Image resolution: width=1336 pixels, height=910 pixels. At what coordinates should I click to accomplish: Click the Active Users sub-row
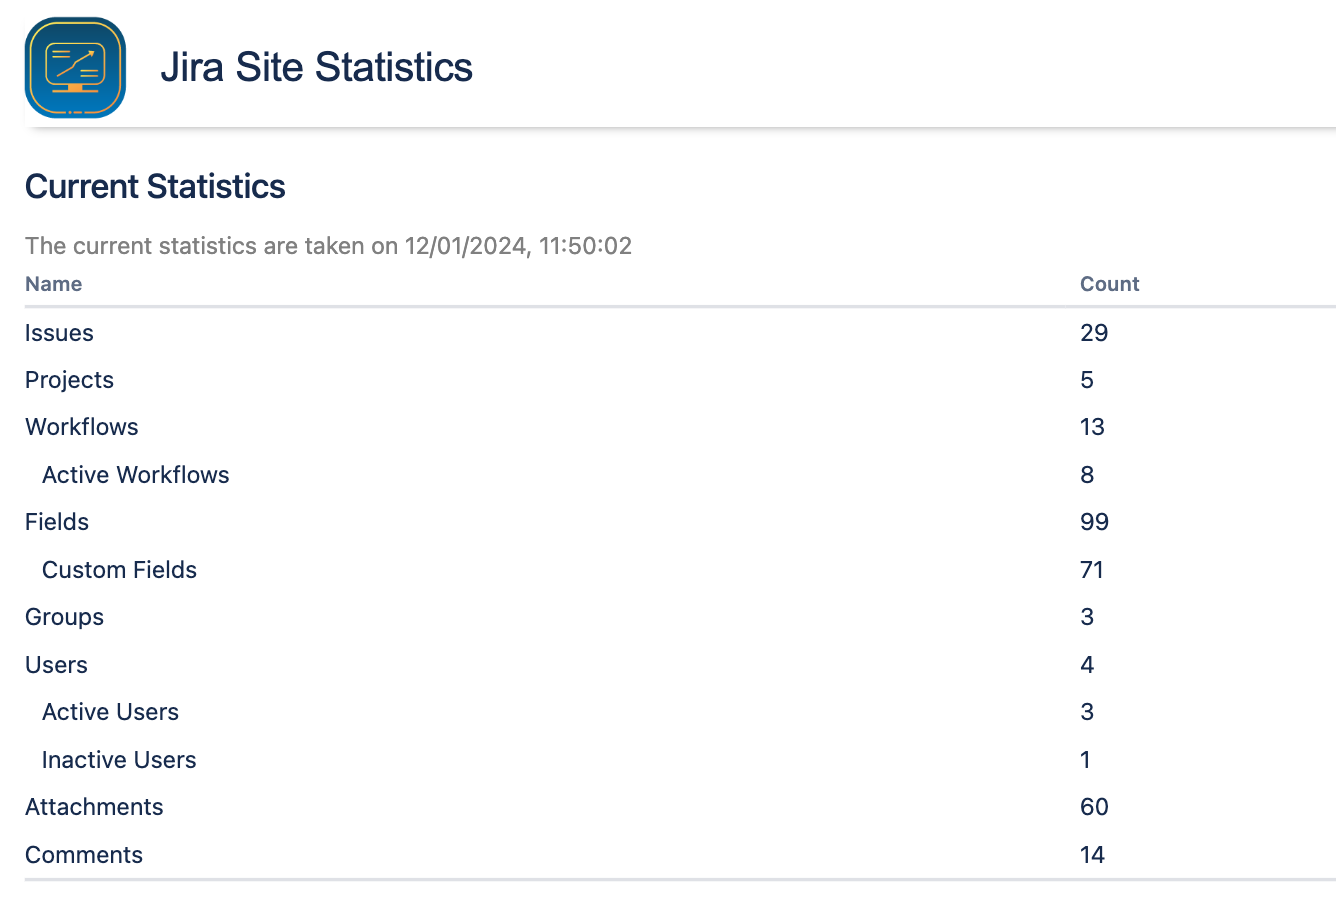coord(111,712)
